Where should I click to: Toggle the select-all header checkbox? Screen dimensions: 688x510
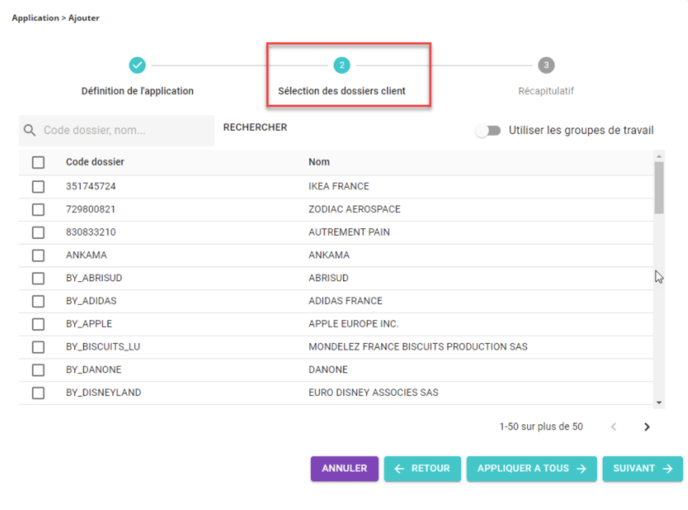[38, 162]
